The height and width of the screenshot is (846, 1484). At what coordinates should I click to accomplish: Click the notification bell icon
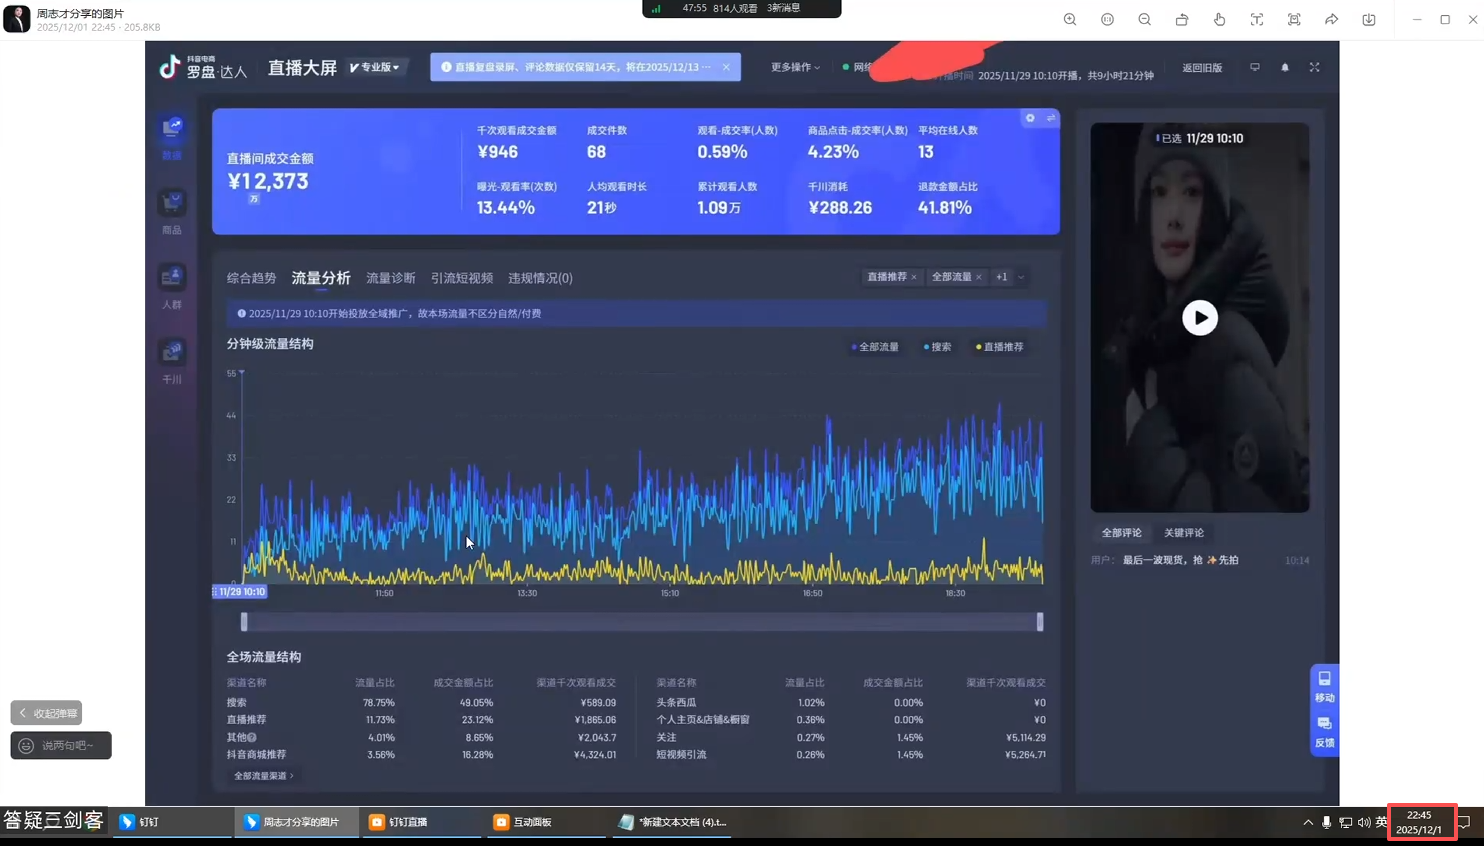click(1285, 68)
